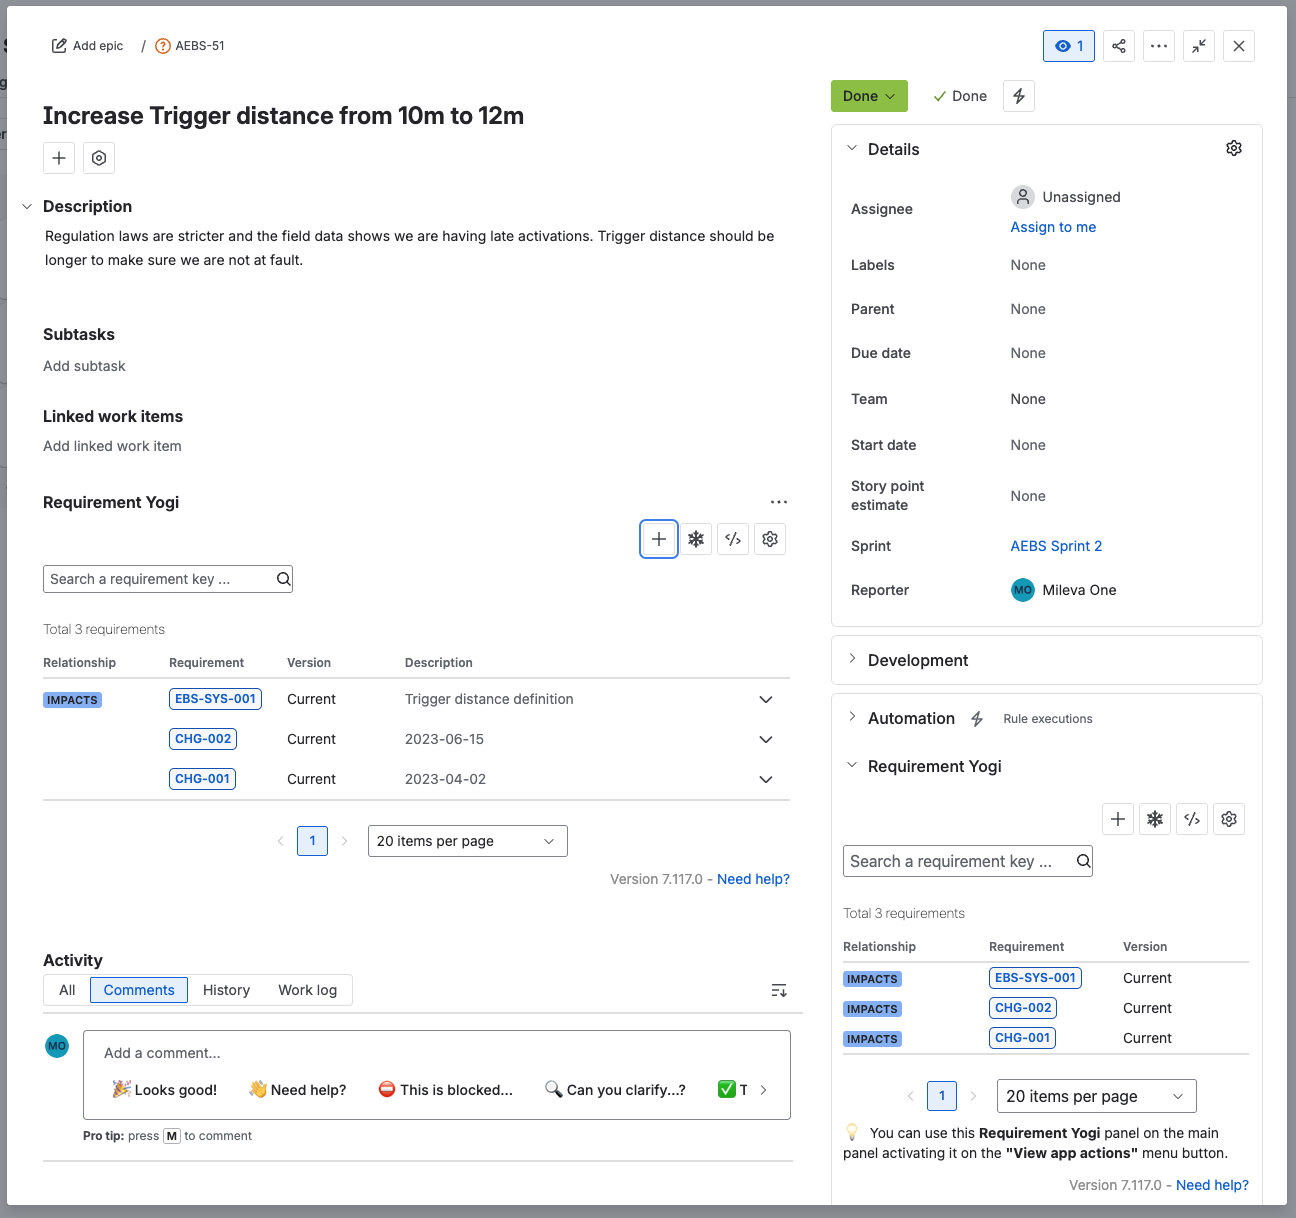Click the share icon in header
Screen dimensions: 1296x1218
point(1119,46)
